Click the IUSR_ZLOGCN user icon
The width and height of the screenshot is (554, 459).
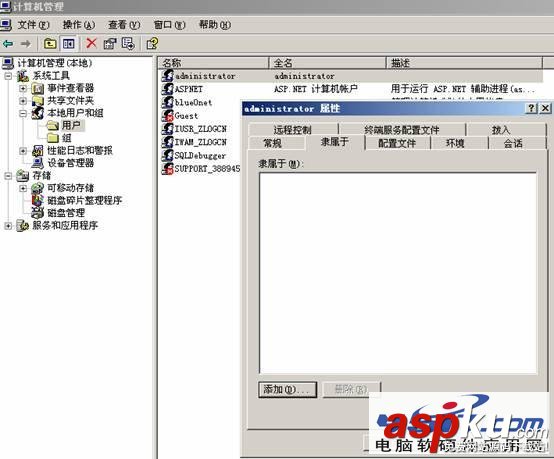pos(167,129)
